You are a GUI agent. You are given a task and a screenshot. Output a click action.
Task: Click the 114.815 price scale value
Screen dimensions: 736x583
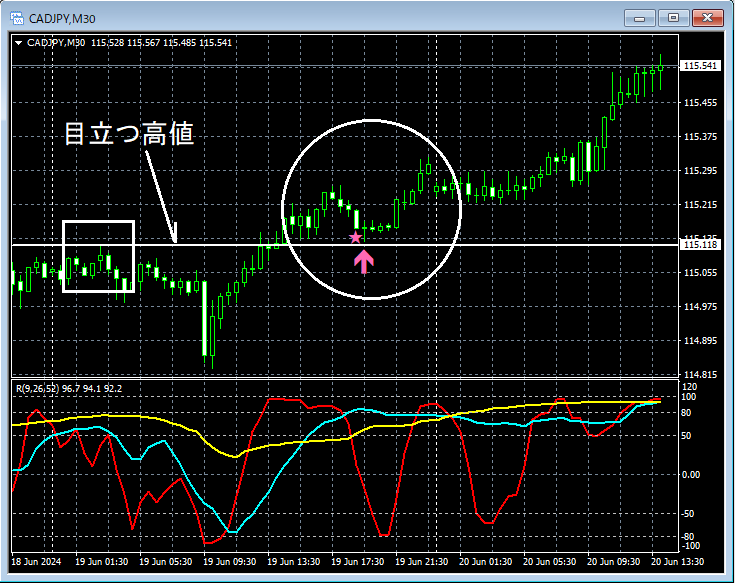tap(700, 375)
